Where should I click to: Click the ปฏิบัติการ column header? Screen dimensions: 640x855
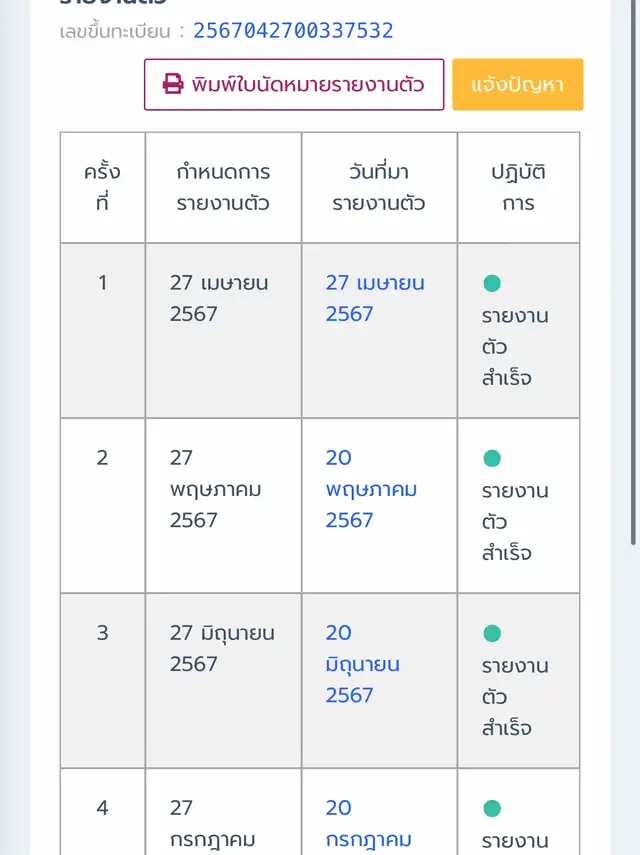(518, 187)
